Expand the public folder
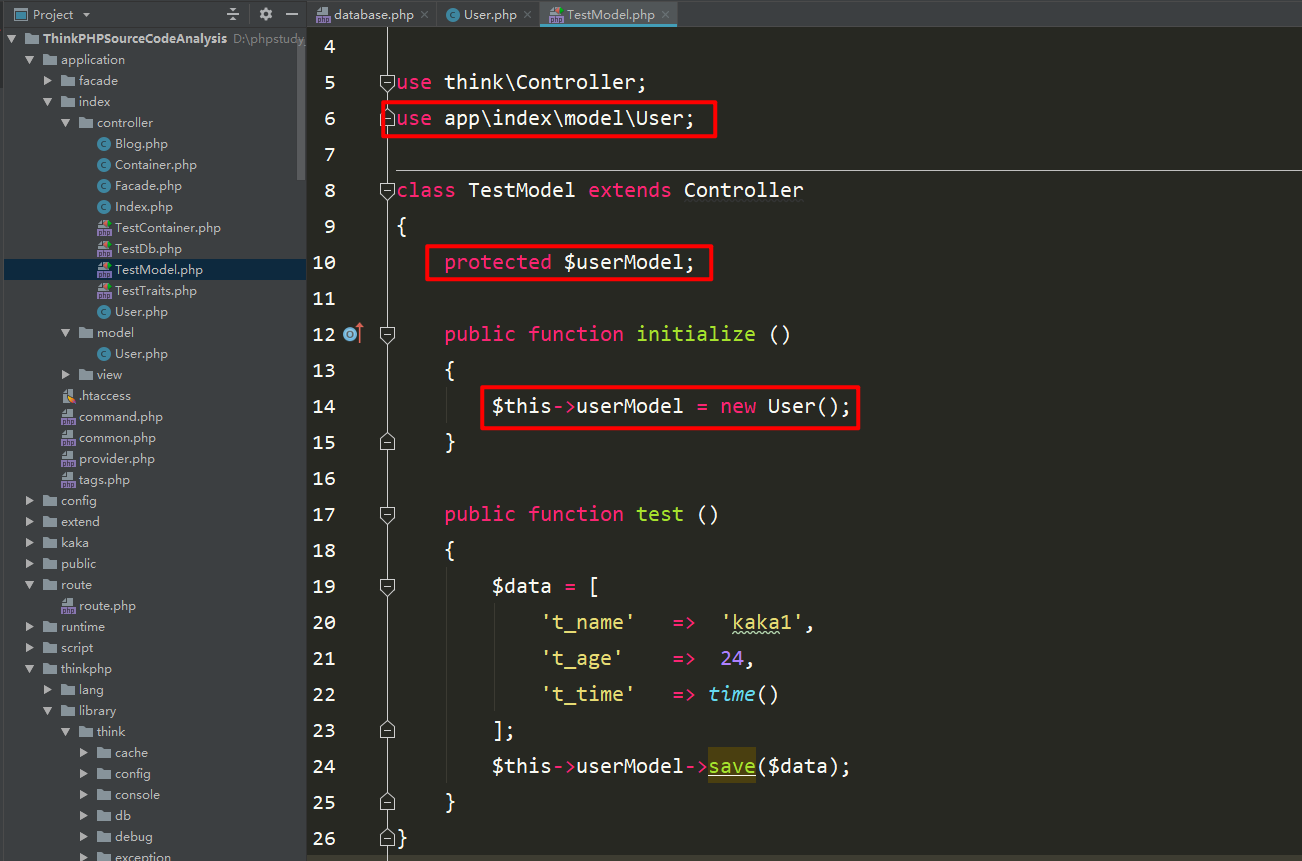This screenshot has height=861, width=1302. click(x=30, y=564)
